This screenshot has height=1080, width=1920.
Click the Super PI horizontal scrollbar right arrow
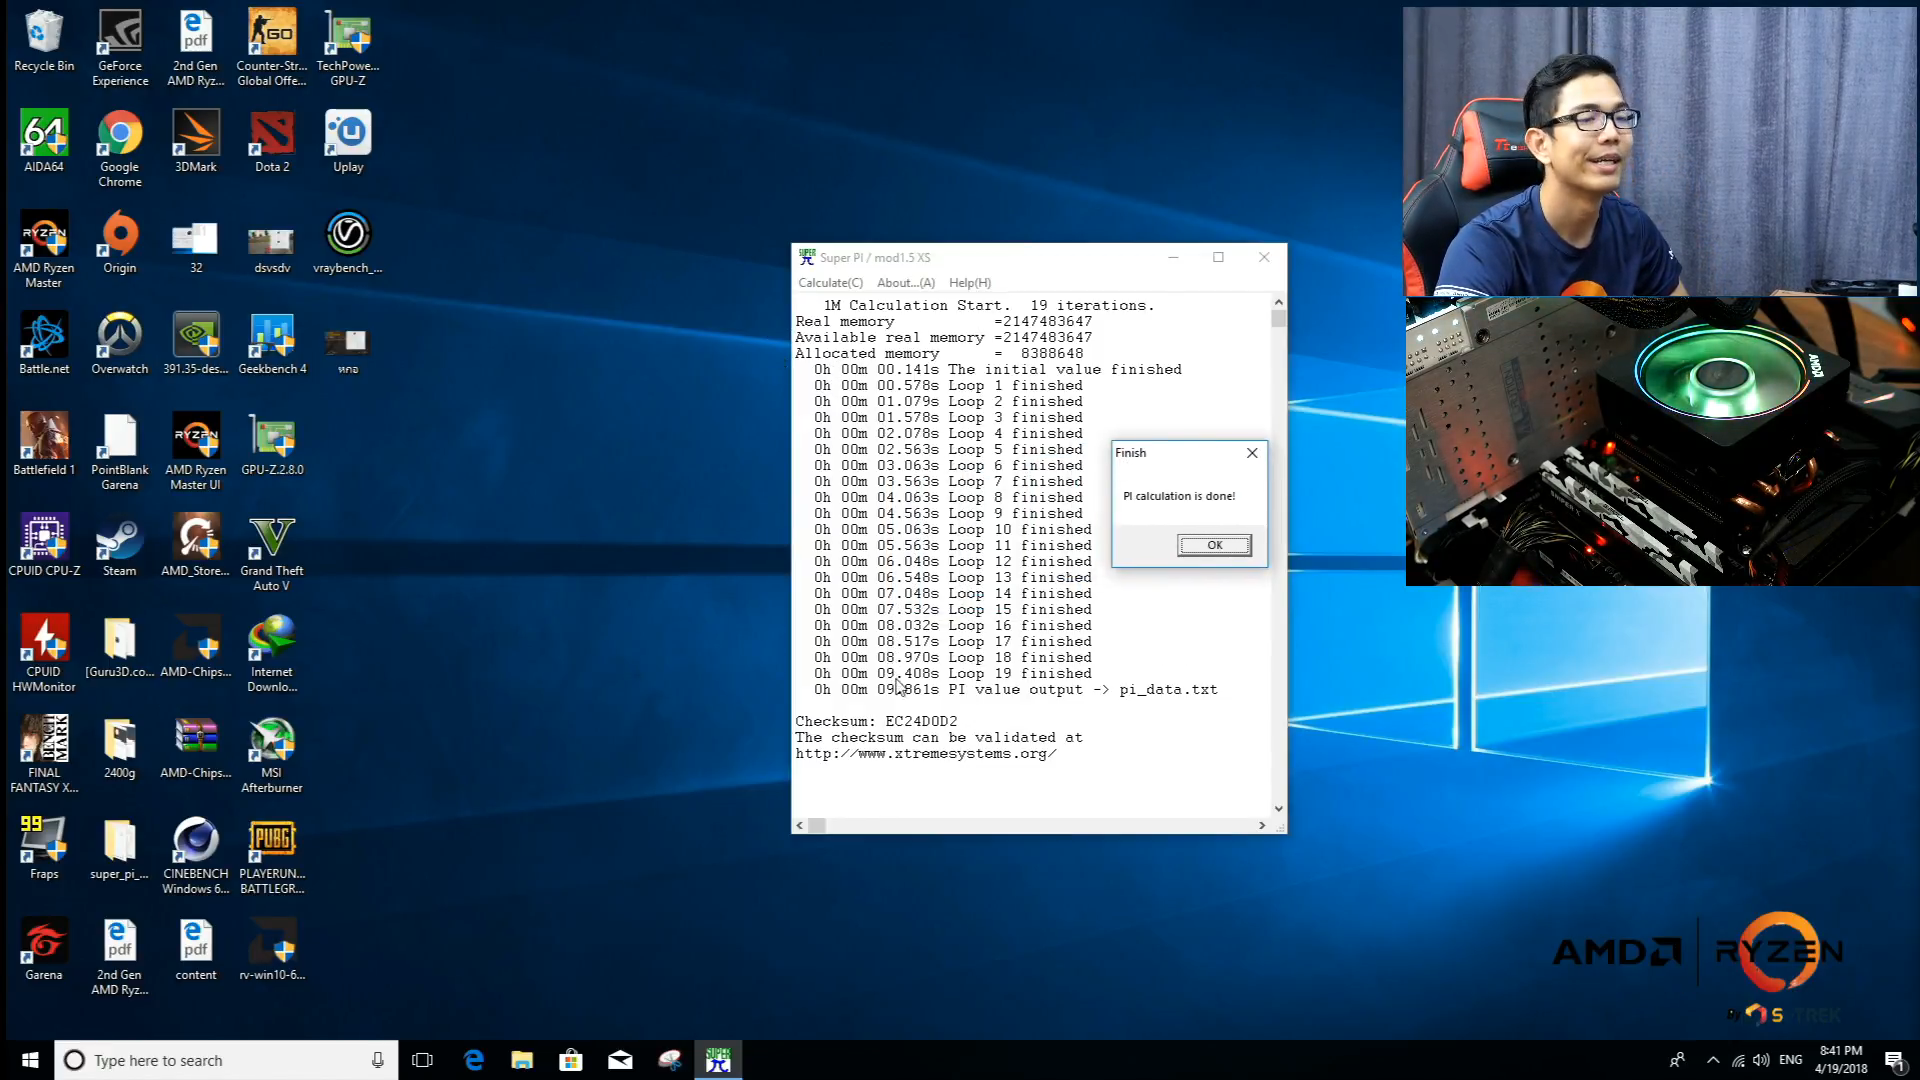(x=1262, y=825)
